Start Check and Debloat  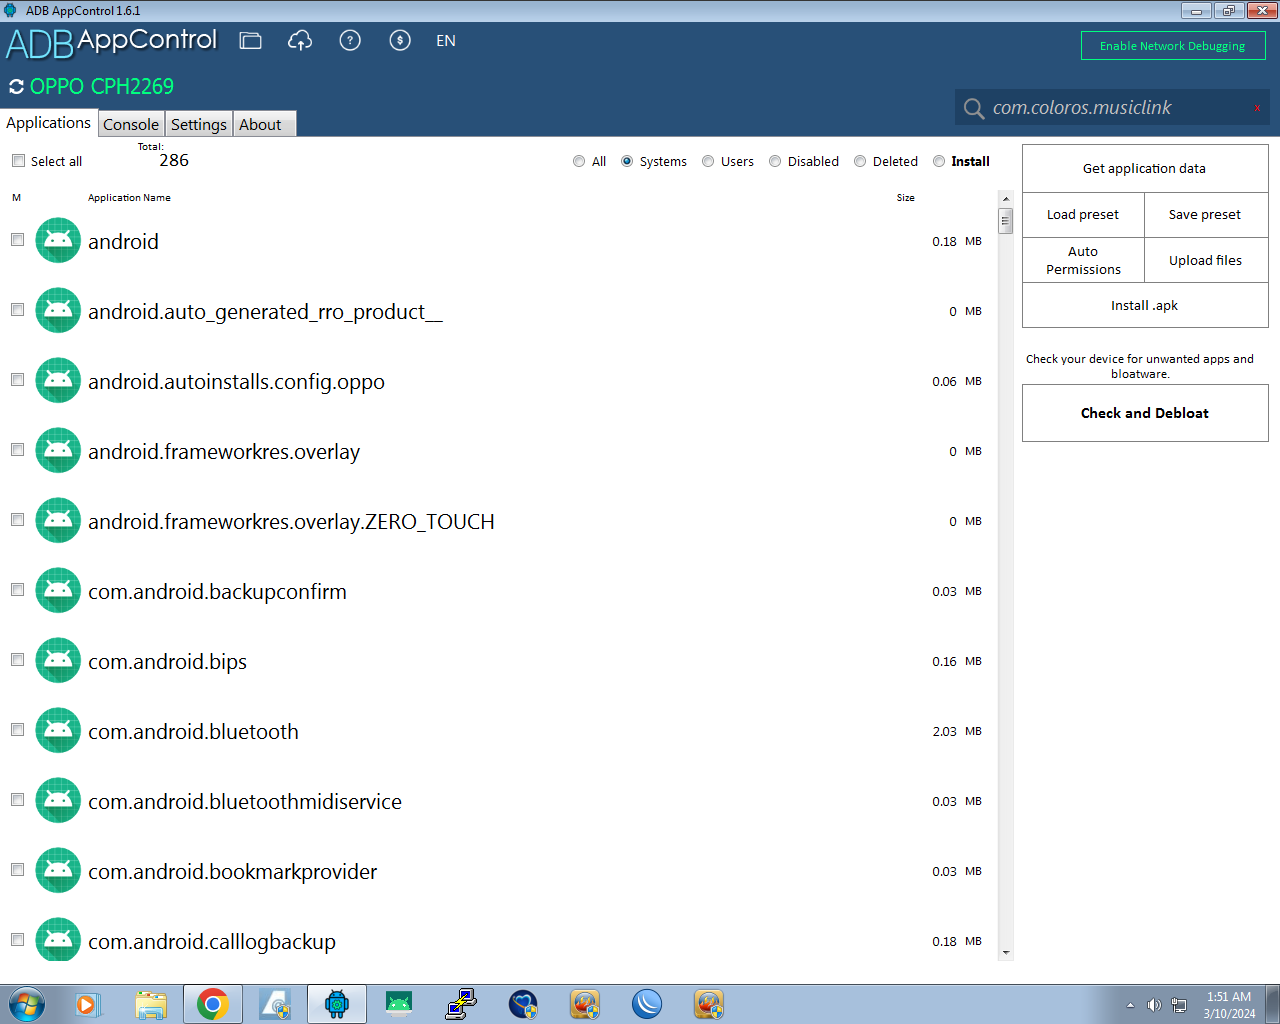point(1145,413)
